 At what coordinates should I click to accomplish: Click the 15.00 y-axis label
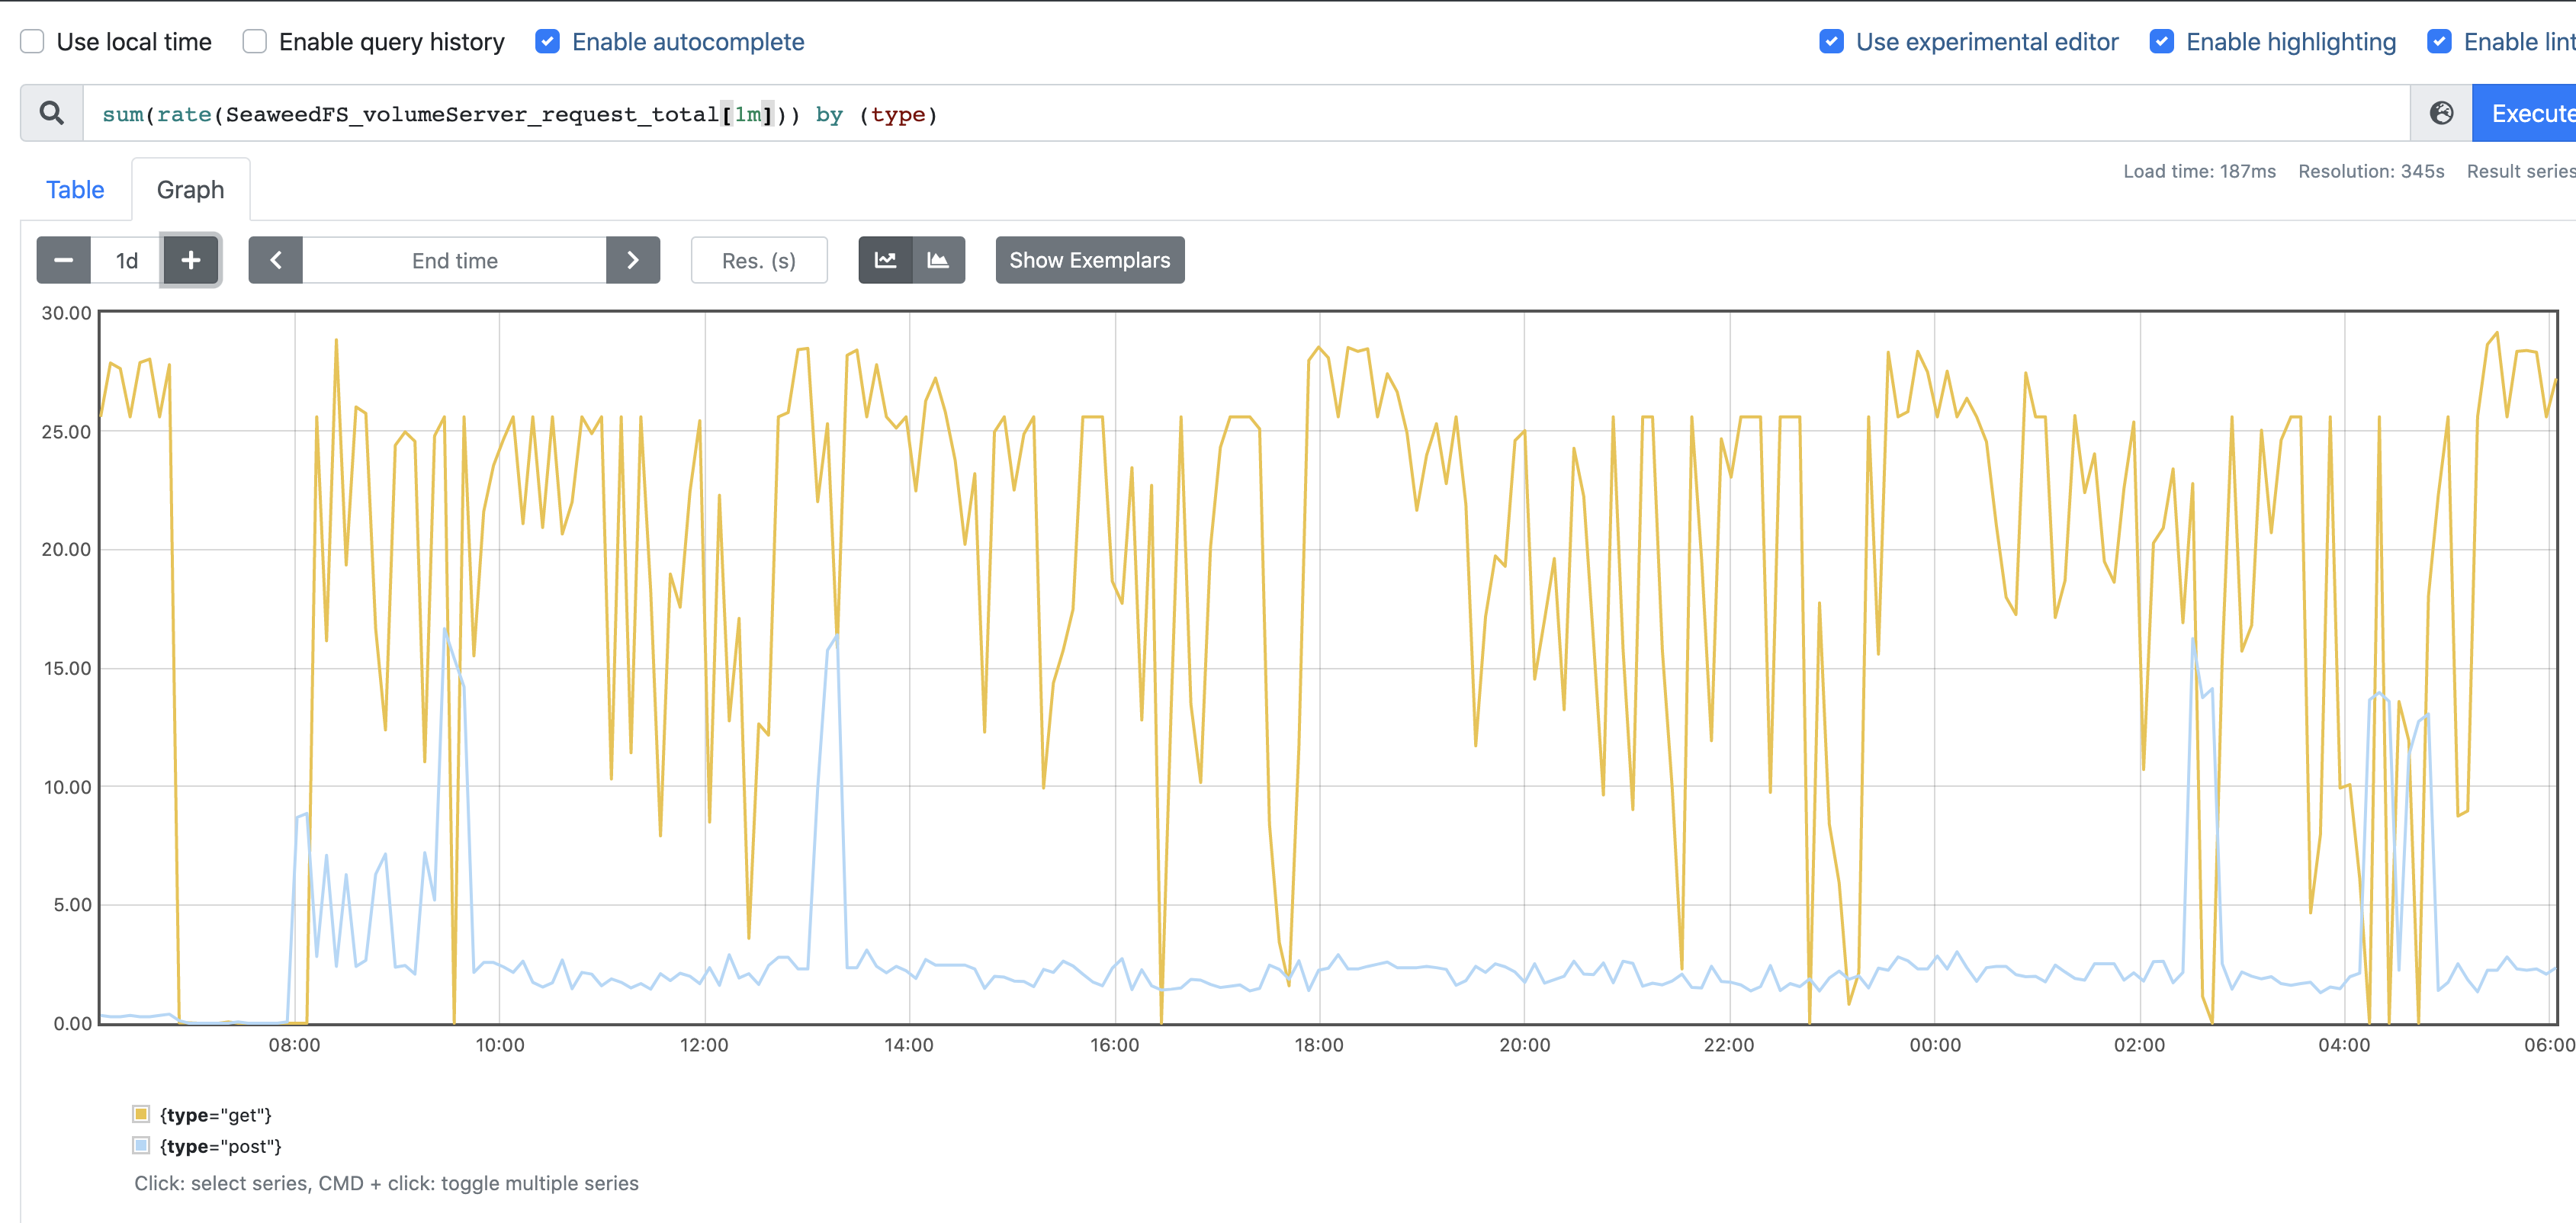coord(67,668)
